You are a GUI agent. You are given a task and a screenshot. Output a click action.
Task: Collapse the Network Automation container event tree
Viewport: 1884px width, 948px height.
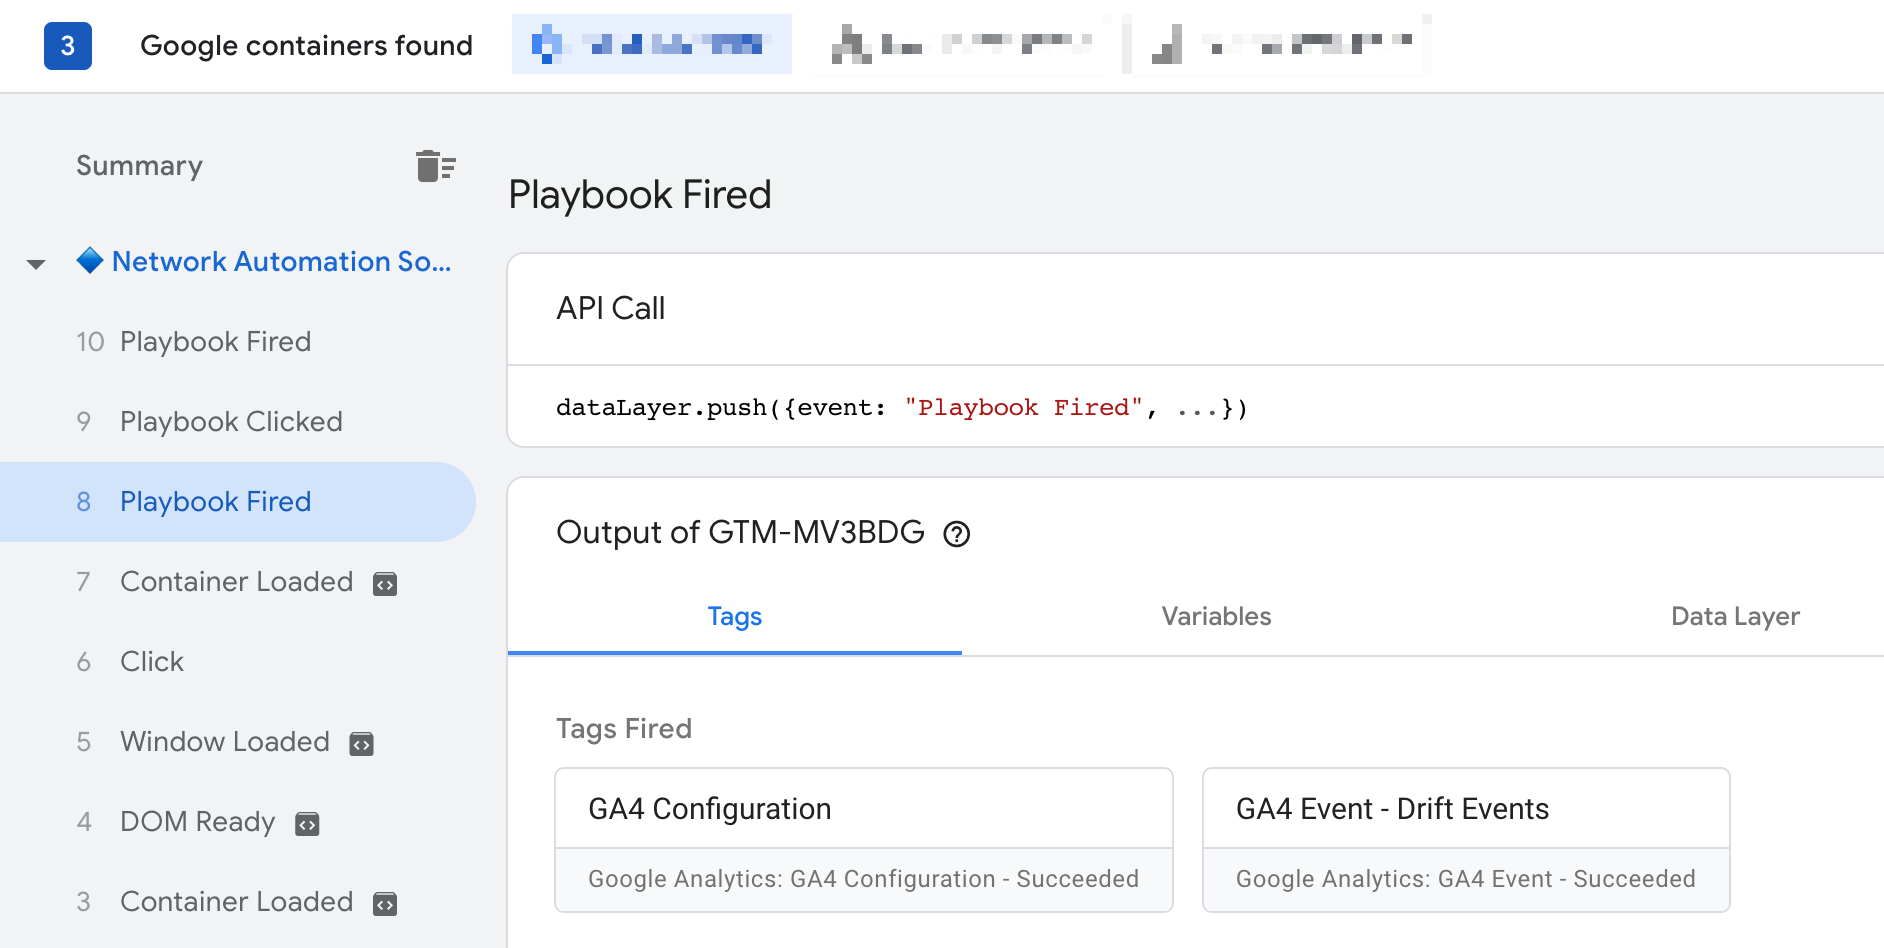click(x=36, y=263)
